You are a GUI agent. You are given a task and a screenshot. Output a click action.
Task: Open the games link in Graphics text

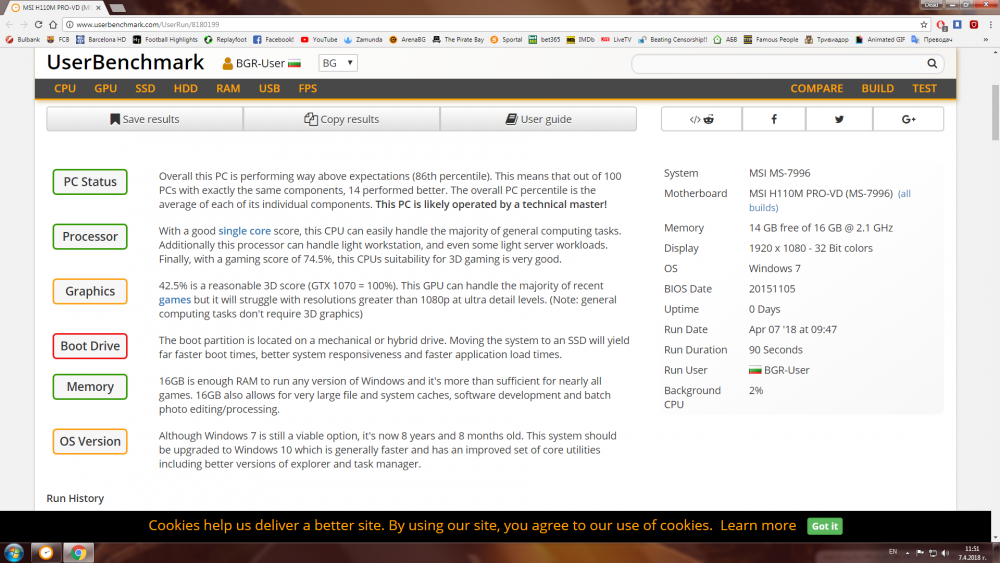click(x=175, y=300)
